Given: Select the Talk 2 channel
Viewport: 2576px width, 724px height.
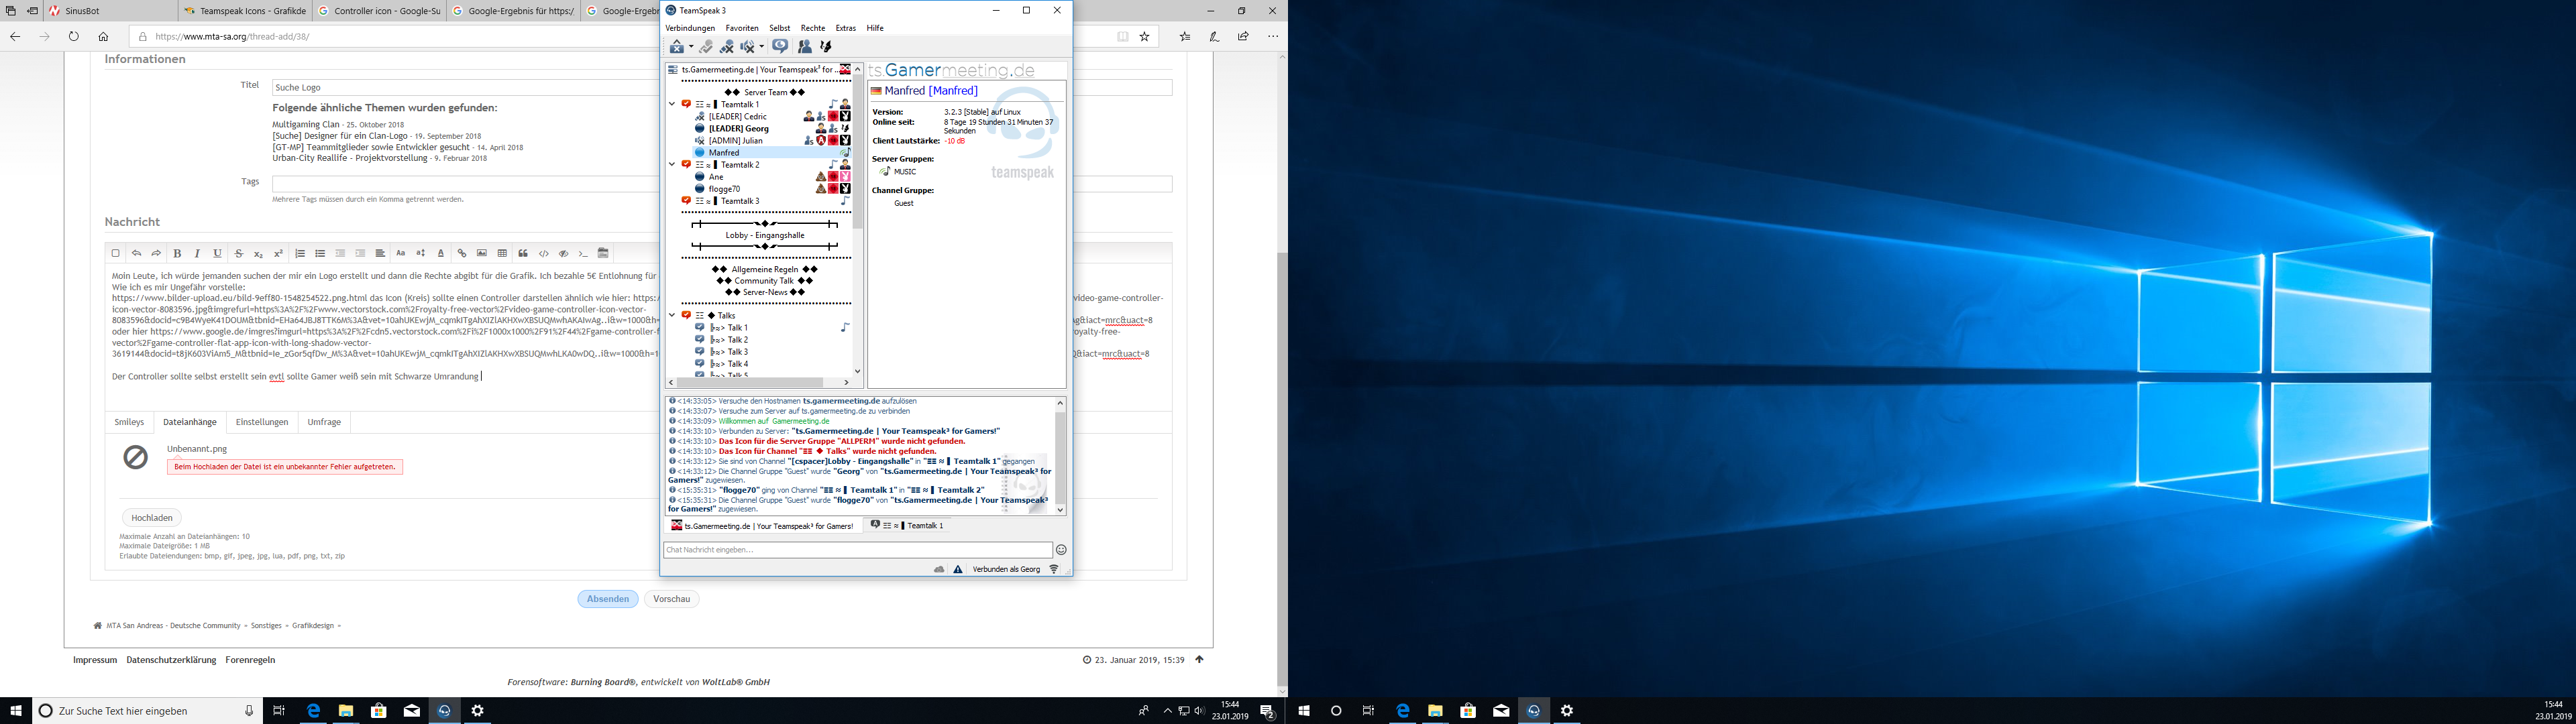Looking at the screenshot, I should [x=737, y=340].
